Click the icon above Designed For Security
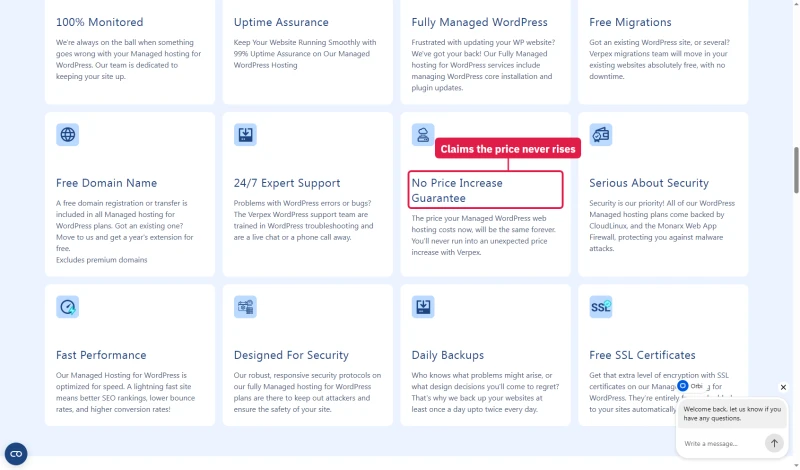Screen dimensions: 800x470 (245, 307)
